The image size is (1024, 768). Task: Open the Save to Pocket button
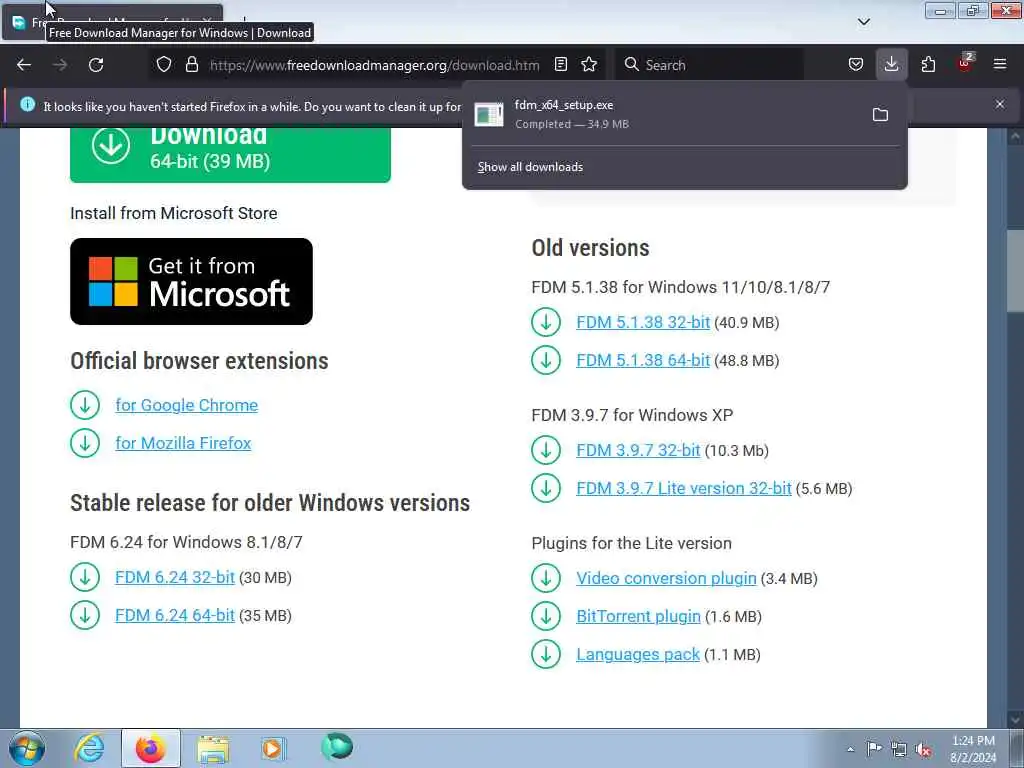pos(856,65)
